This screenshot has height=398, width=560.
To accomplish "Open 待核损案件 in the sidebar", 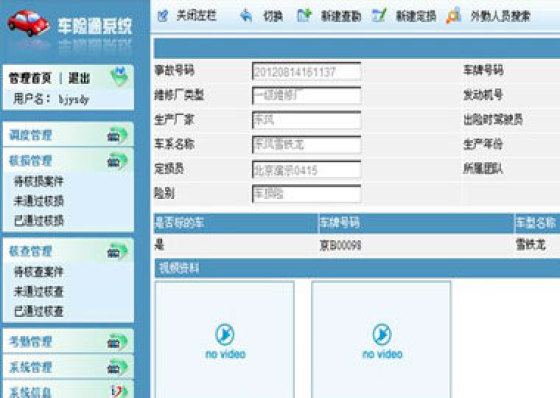I will [x=39, y=181].
